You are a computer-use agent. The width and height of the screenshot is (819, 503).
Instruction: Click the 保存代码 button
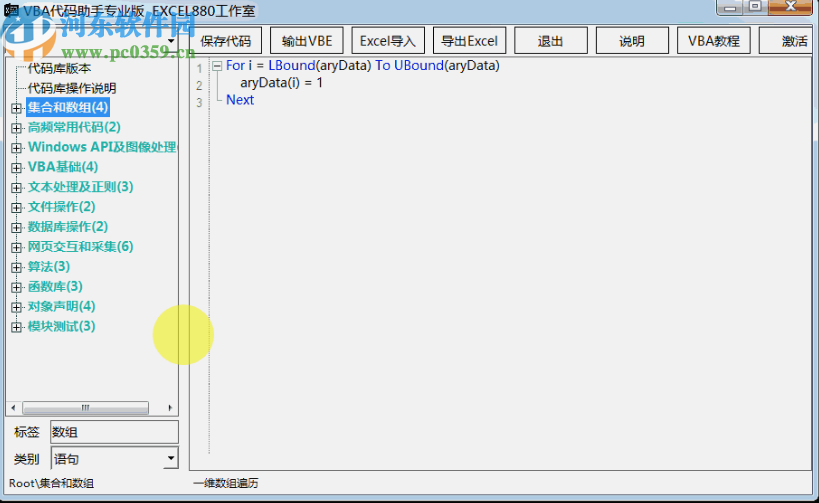point(225,41)
